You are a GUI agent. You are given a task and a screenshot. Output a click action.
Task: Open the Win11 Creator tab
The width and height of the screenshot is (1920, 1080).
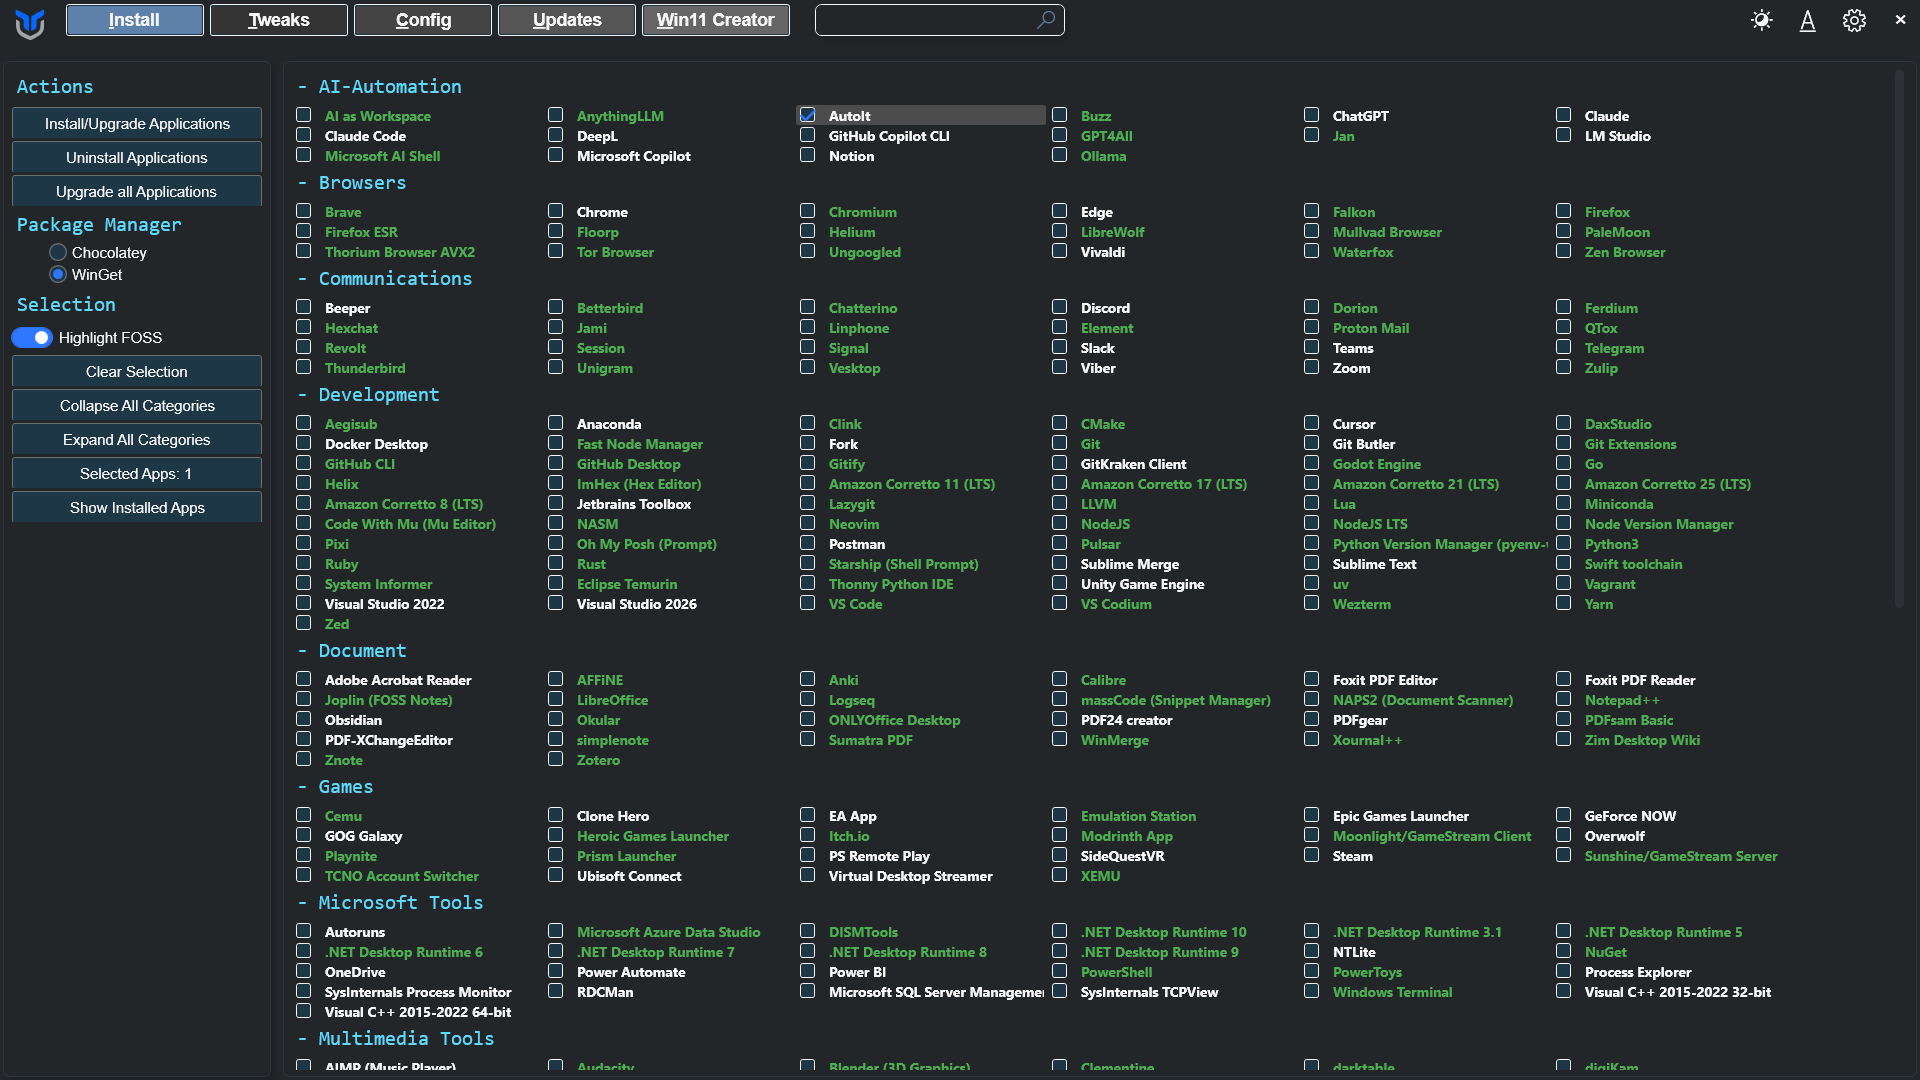(716, 20)
